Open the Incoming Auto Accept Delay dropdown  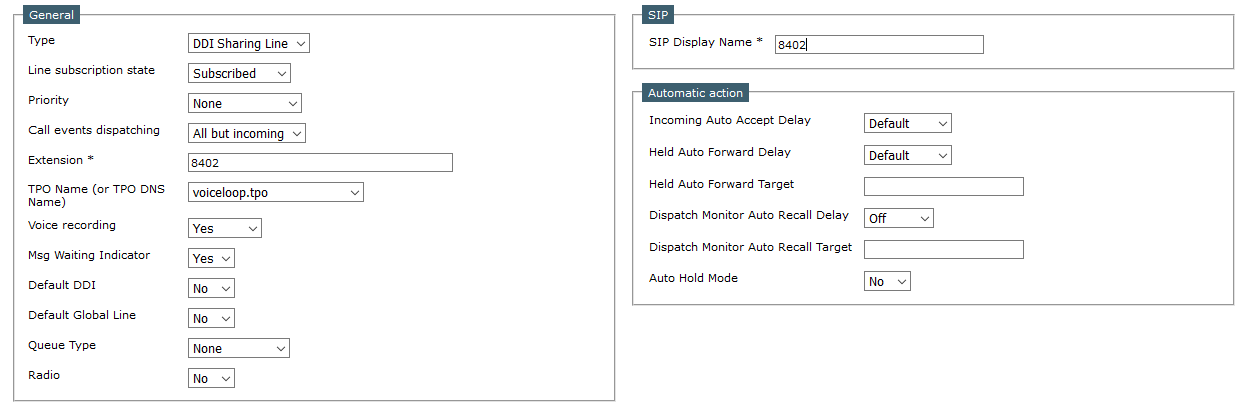click(908, 123)
